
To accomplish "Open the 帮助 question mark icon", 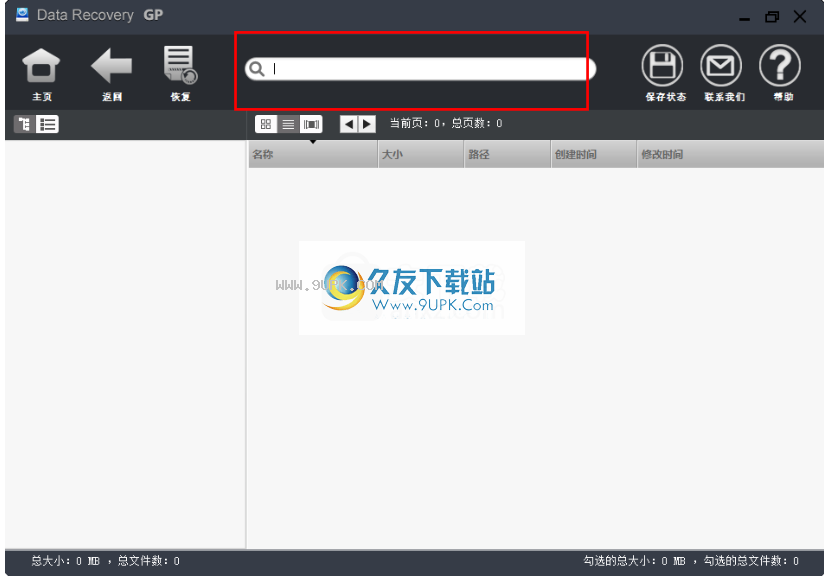I will (x=780, y=66).
